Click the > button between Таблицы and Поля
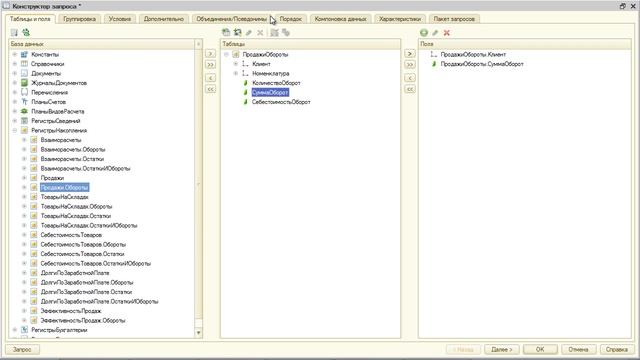640x360 pixels. tap(410, 53)
